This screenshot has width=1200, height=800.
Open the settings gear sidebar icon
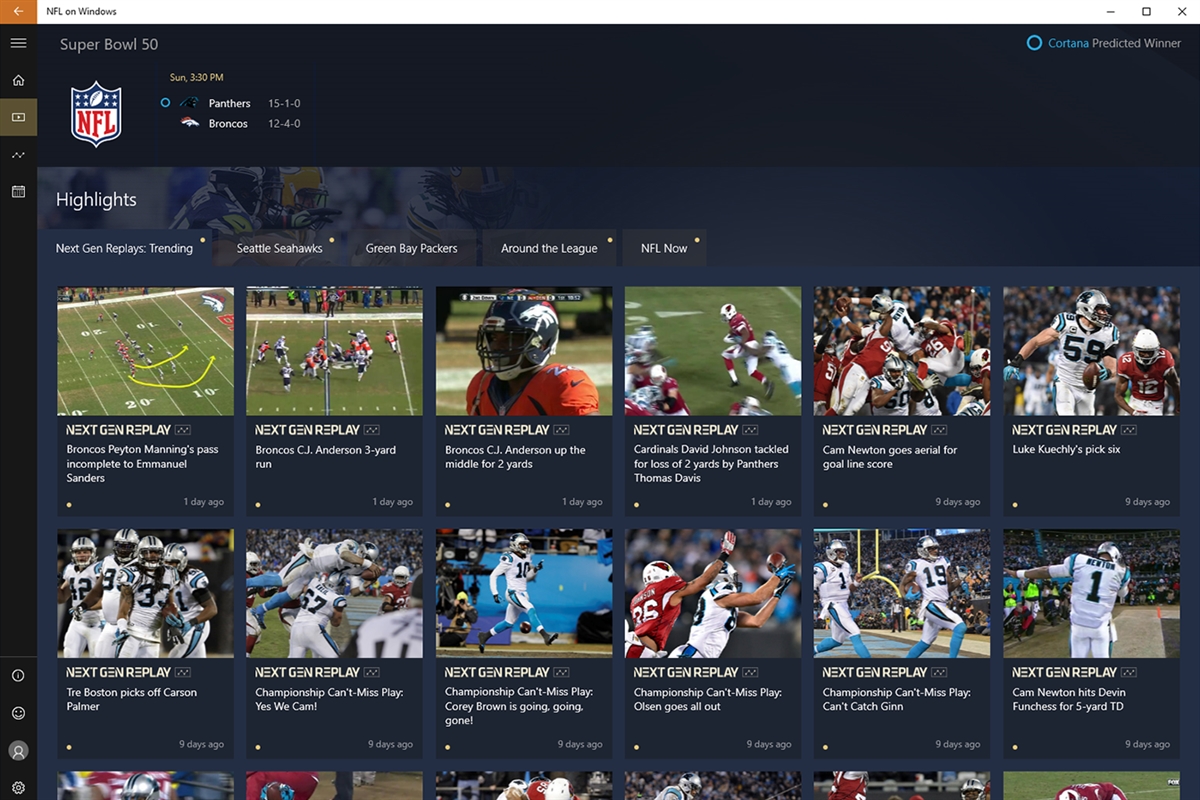[18, 788]
